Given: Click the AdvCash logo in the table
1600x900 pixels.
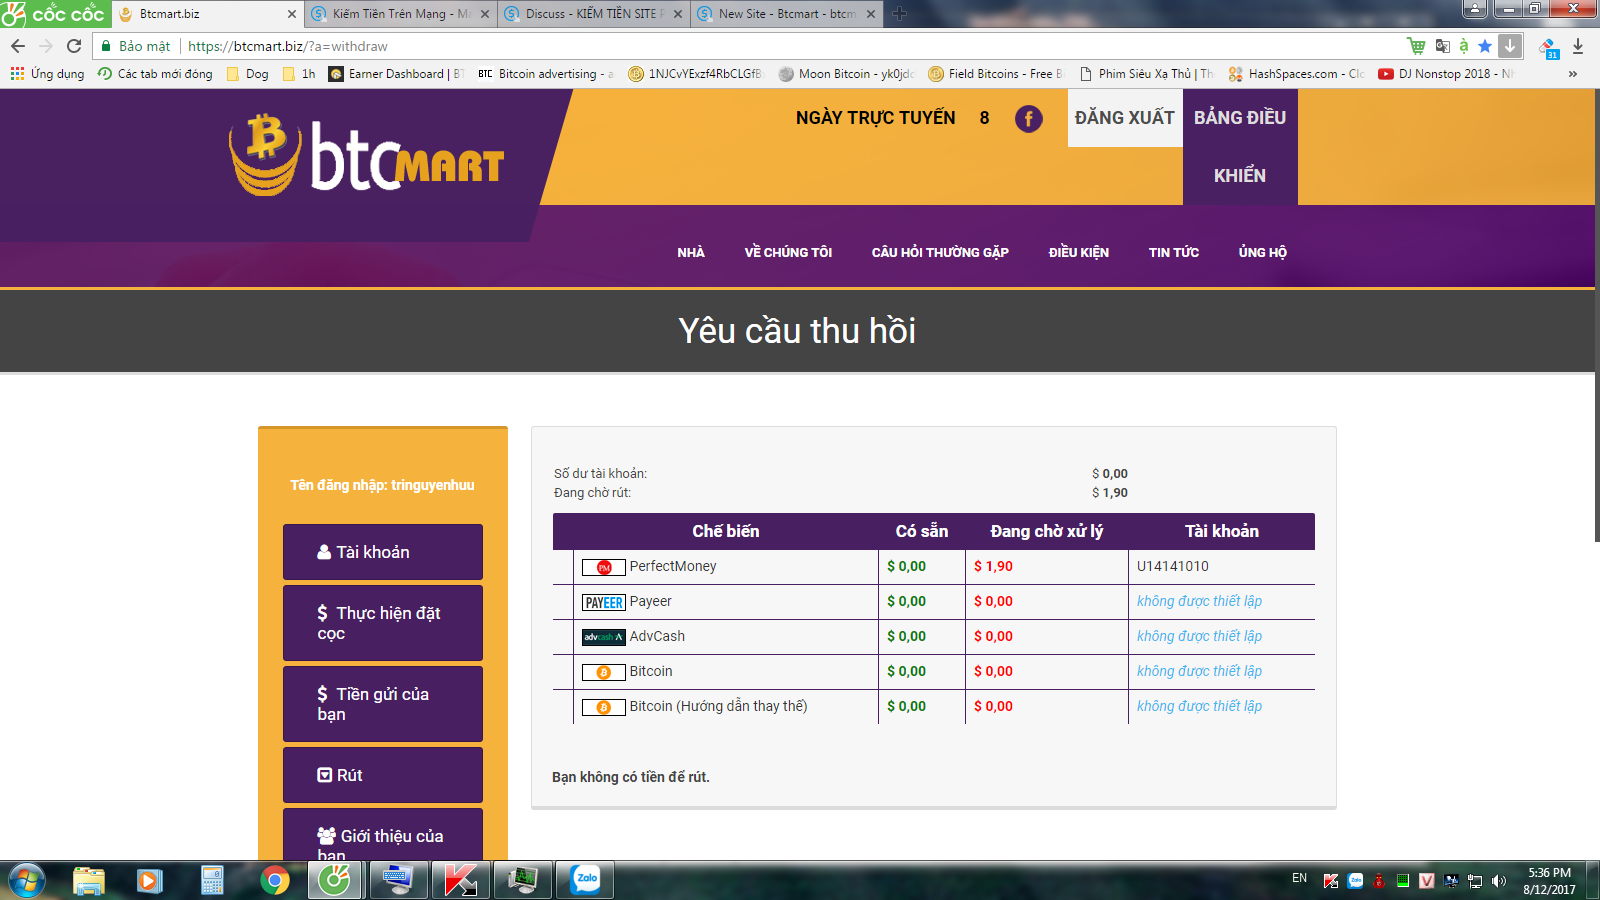Looking at the screenshot, I should [x=604, y=637].
